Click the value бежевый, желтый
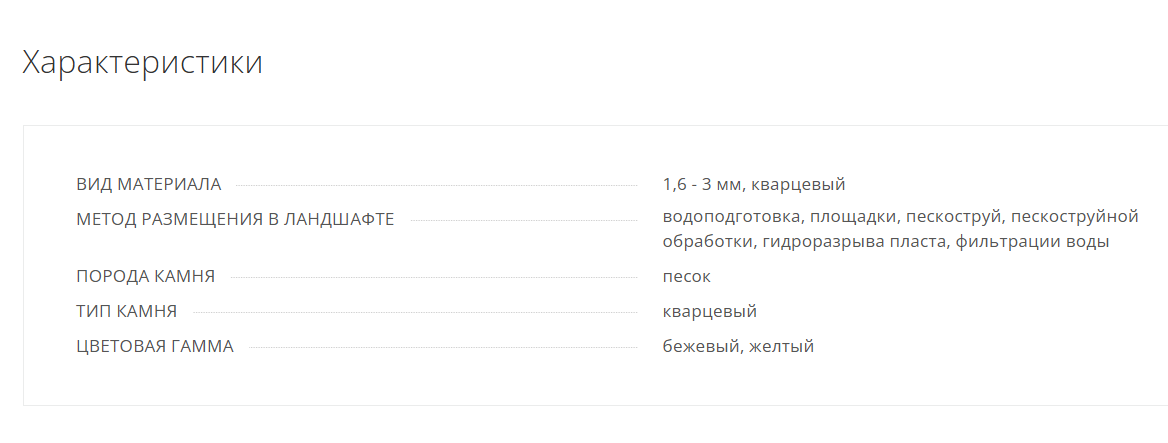 tap(738, 346)
